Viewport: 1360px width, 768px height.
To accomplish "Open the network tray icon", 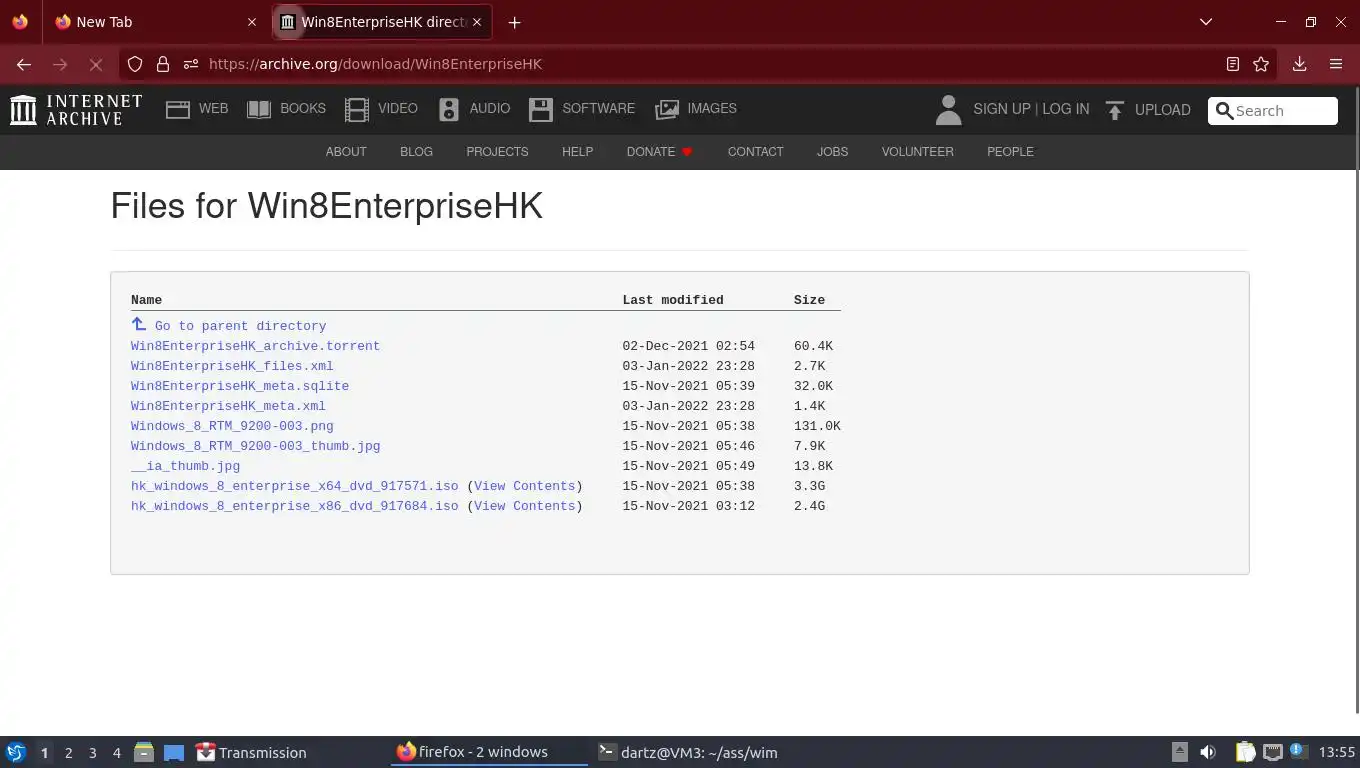I will point(1273,752).
